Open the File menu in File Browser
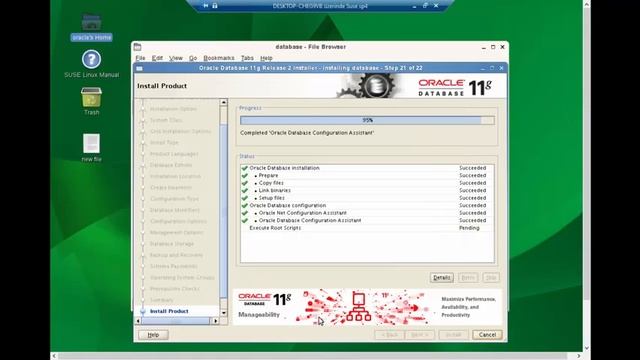 (140, 58)
